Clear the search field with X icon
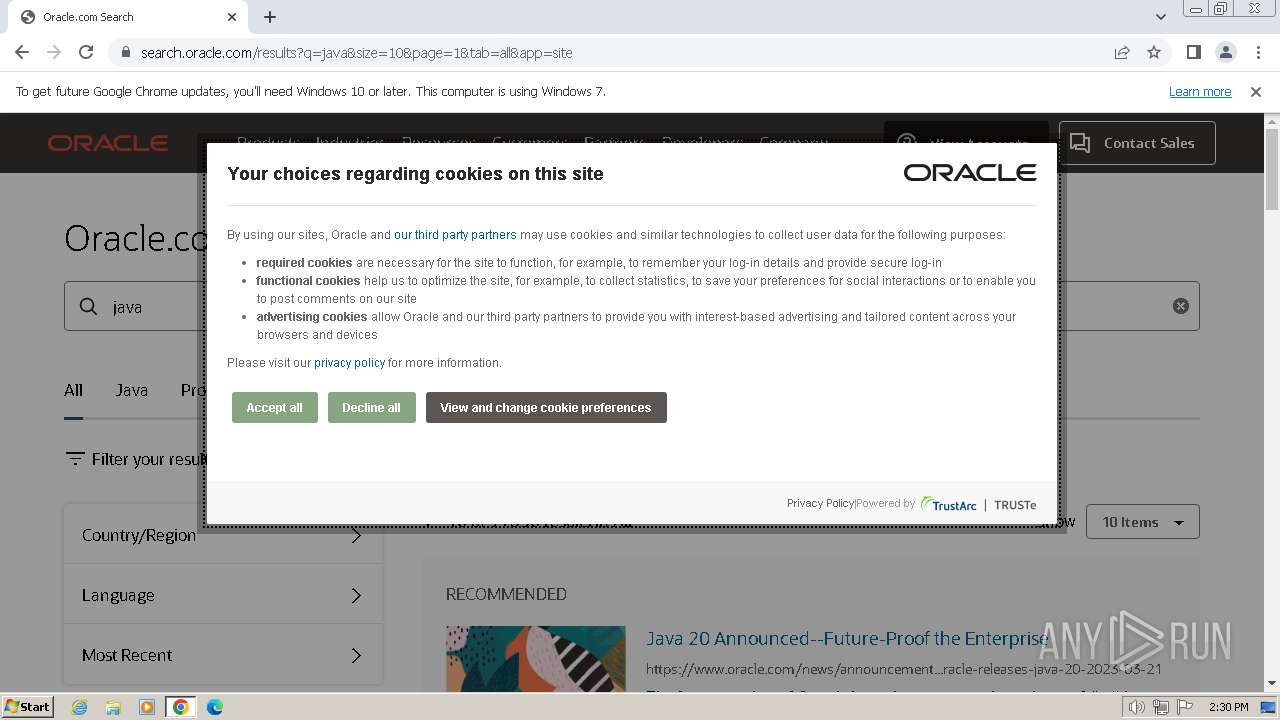 click(1180, 306)
